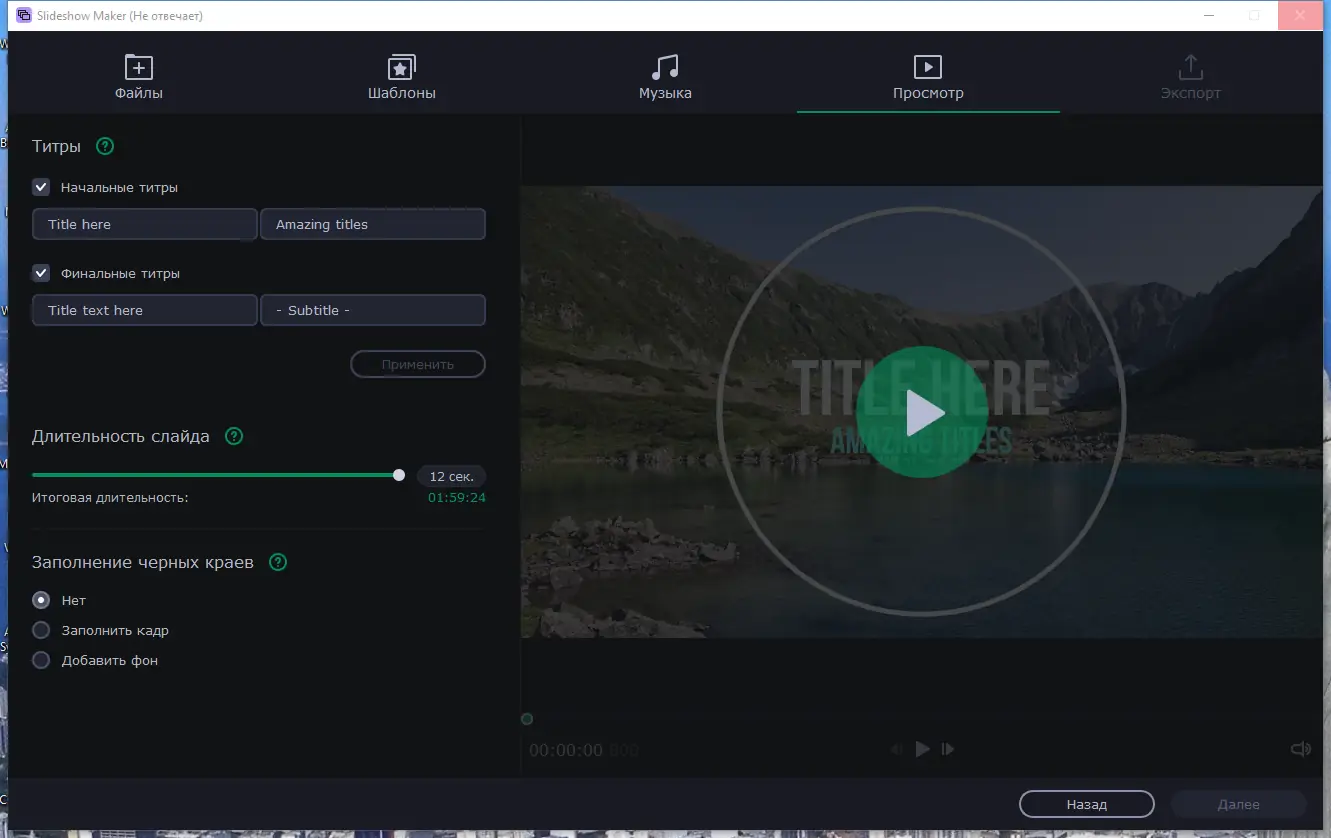Image resolution: width=1331 pixels, height=838 pixels.
Task: Click the closing 'Title text here' field
Action: pyautogui.click(x=145, y=310)
